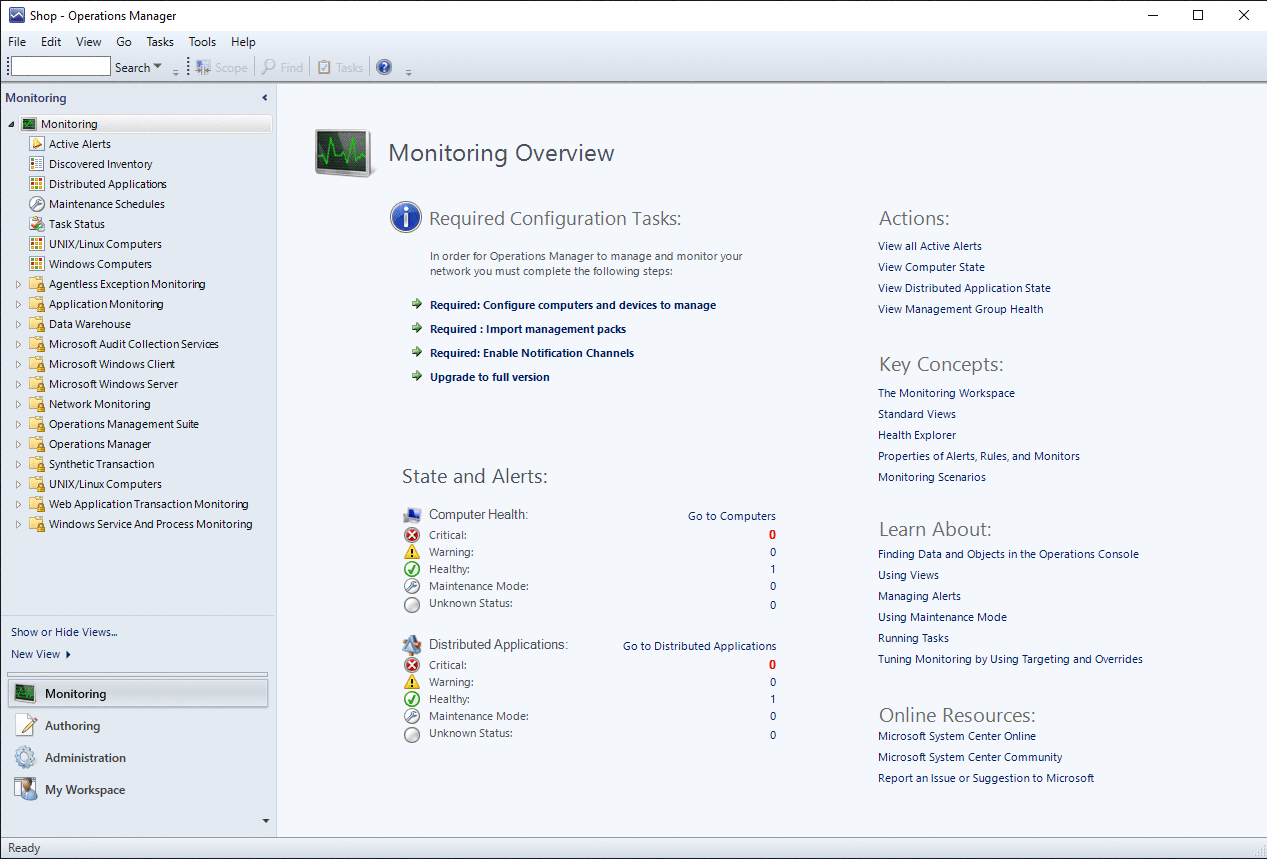The width and height of the screenshot is (1267, 859).
Task: Open View all Active Alerts link
Action: 930,246
